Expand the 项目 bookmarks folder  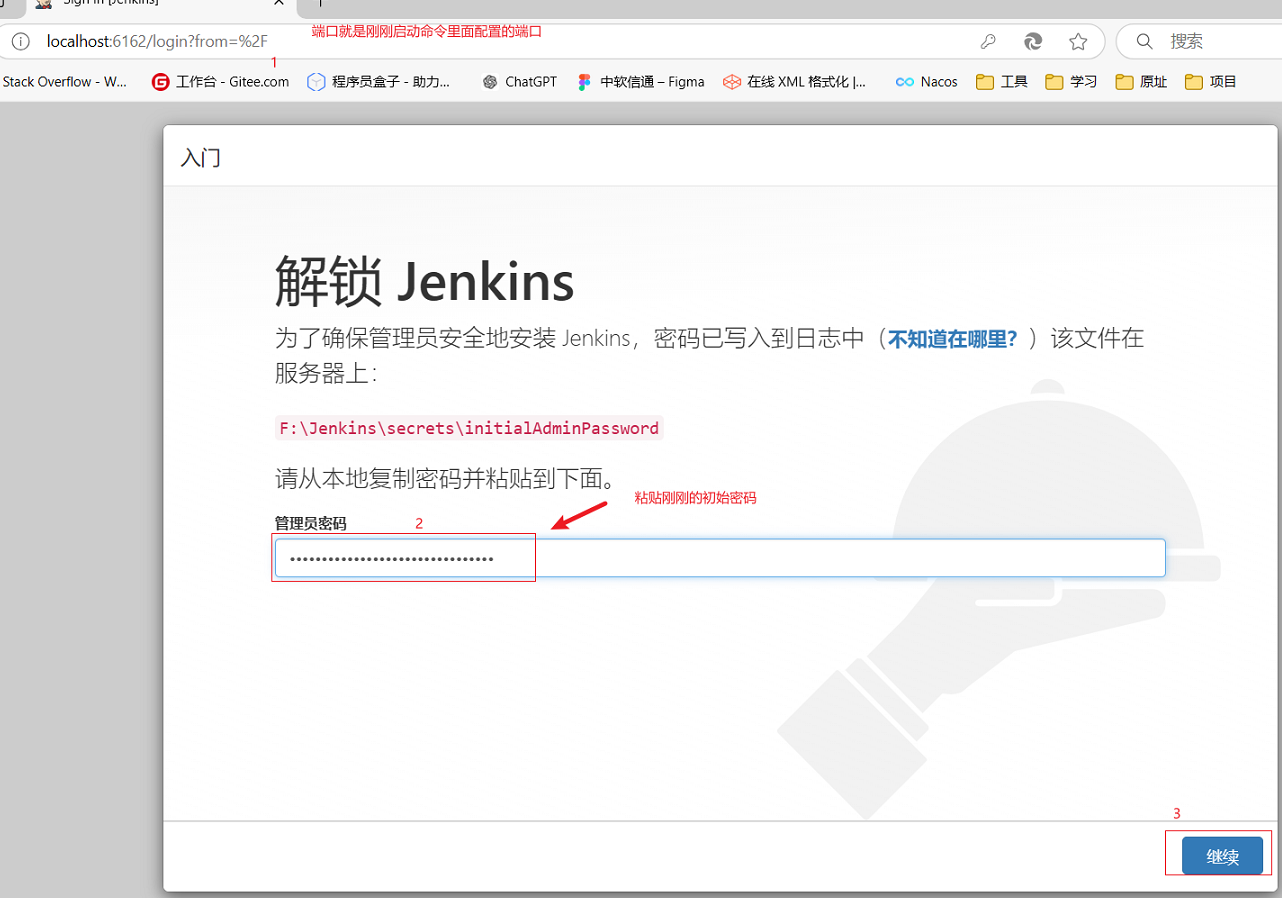click(1211, 82)
